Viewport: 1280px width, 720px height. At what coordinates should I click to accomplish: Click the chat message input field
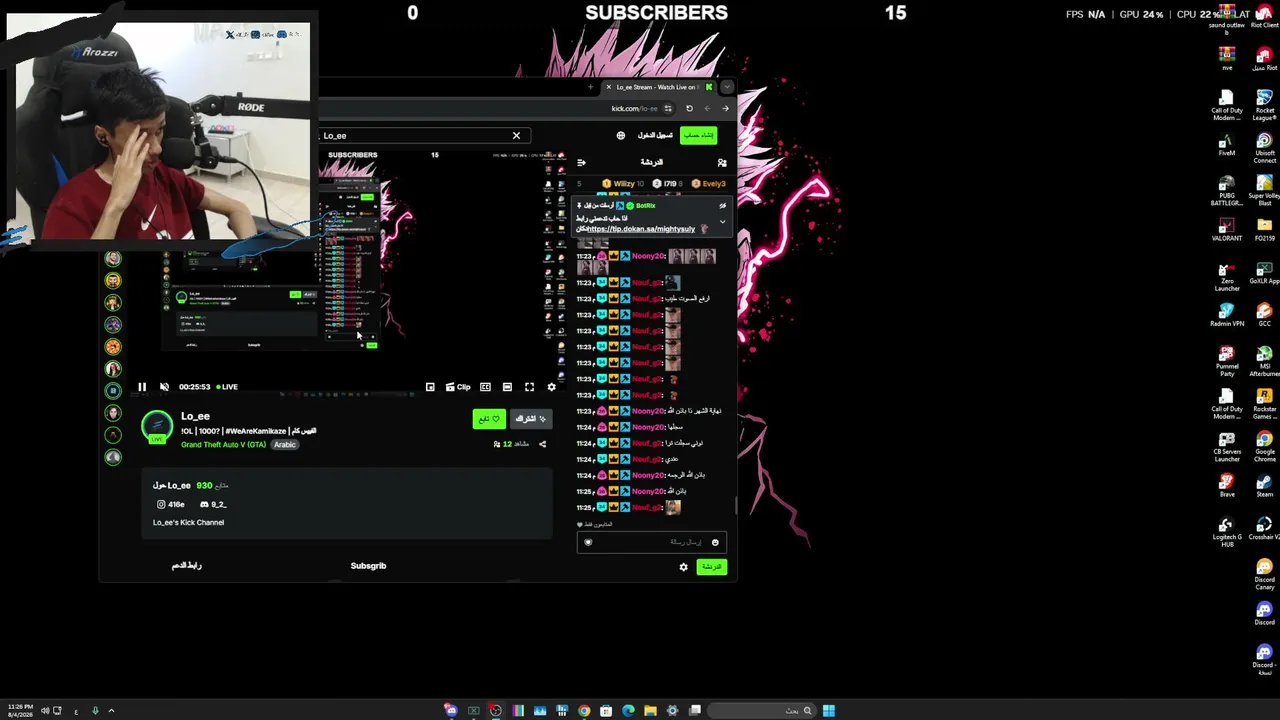pyautogui.click(x=652, y=542)
